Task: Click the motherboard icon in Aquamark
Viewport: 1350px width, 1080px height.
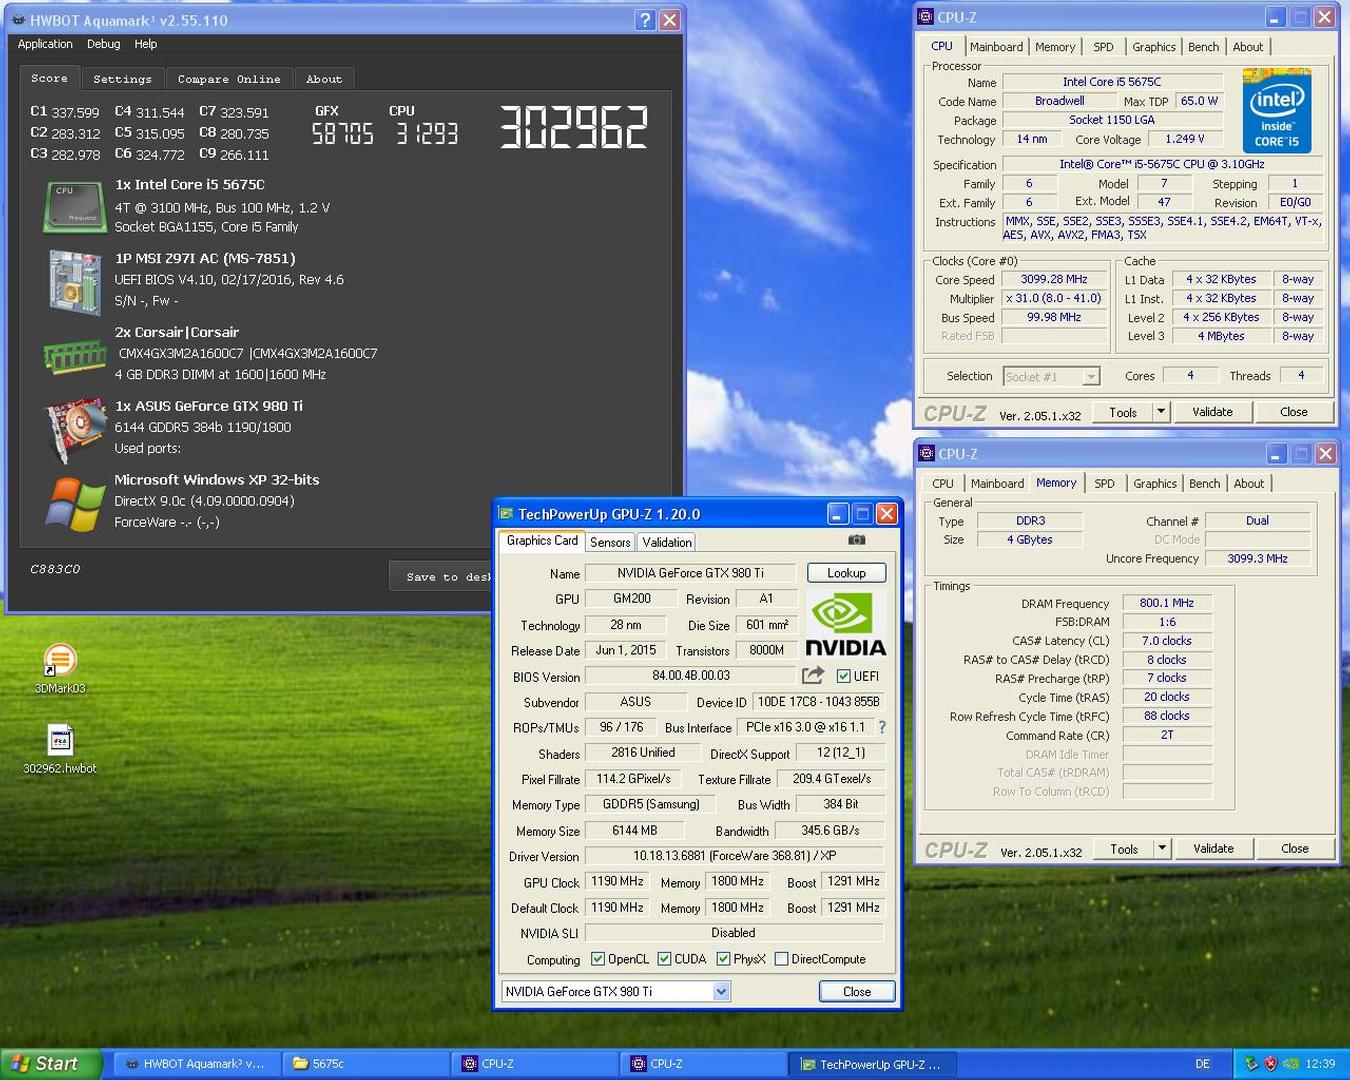Action: tap(75, 282)
